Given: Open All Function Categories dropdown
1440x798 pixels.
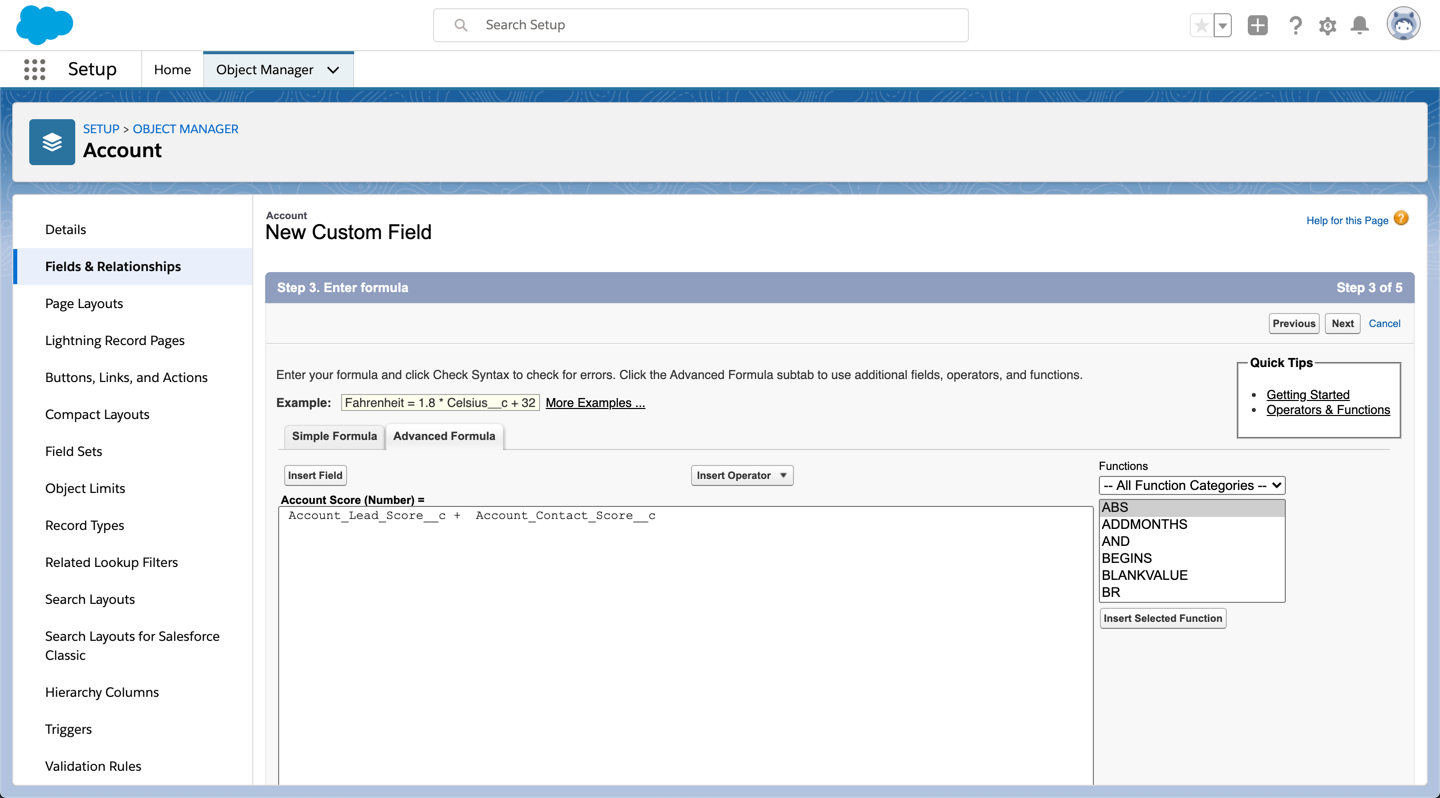Looking at the screenshot, I should [1191, 485].
